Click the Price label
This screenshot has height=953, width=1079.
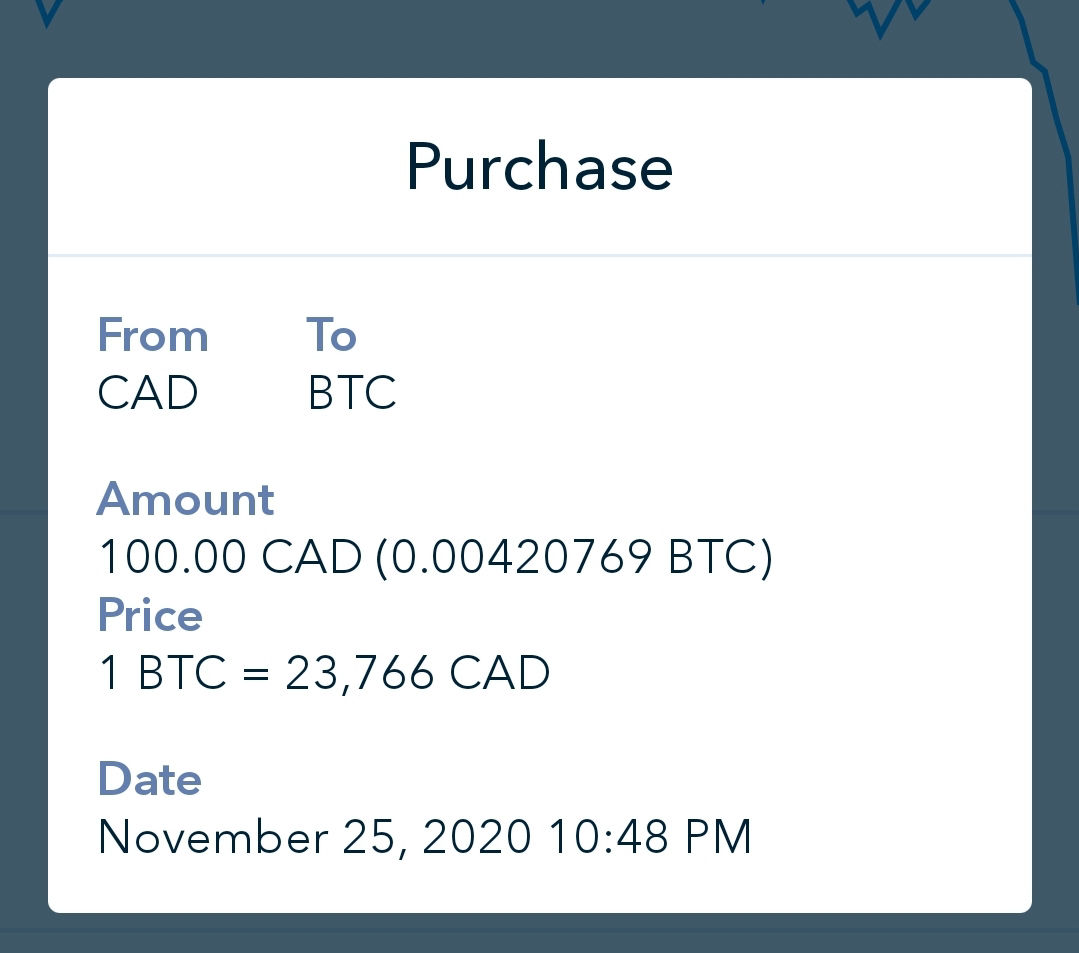coord(150,615)
